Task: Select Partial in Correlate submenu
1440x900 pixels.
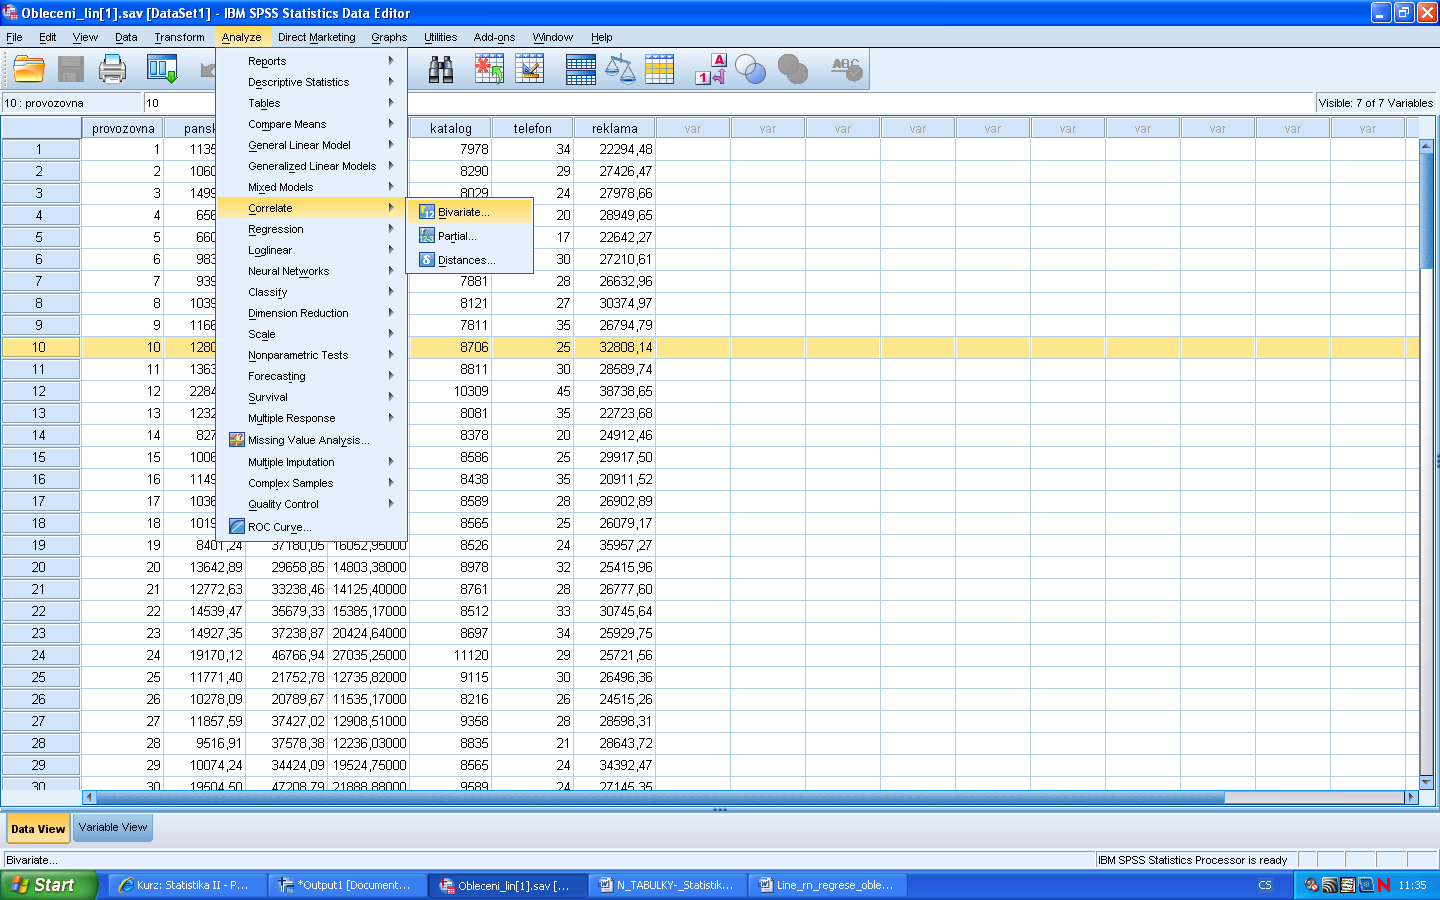Action: (469, 236)
